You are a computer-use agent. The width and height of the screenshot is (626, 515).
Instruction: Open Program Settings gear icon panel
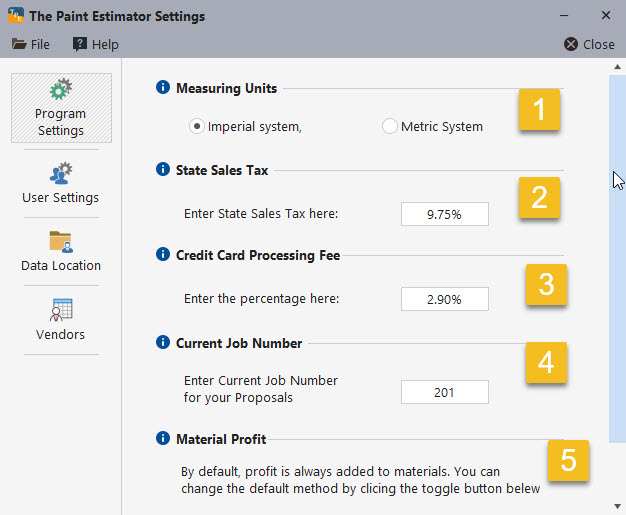tap(60, 108)
